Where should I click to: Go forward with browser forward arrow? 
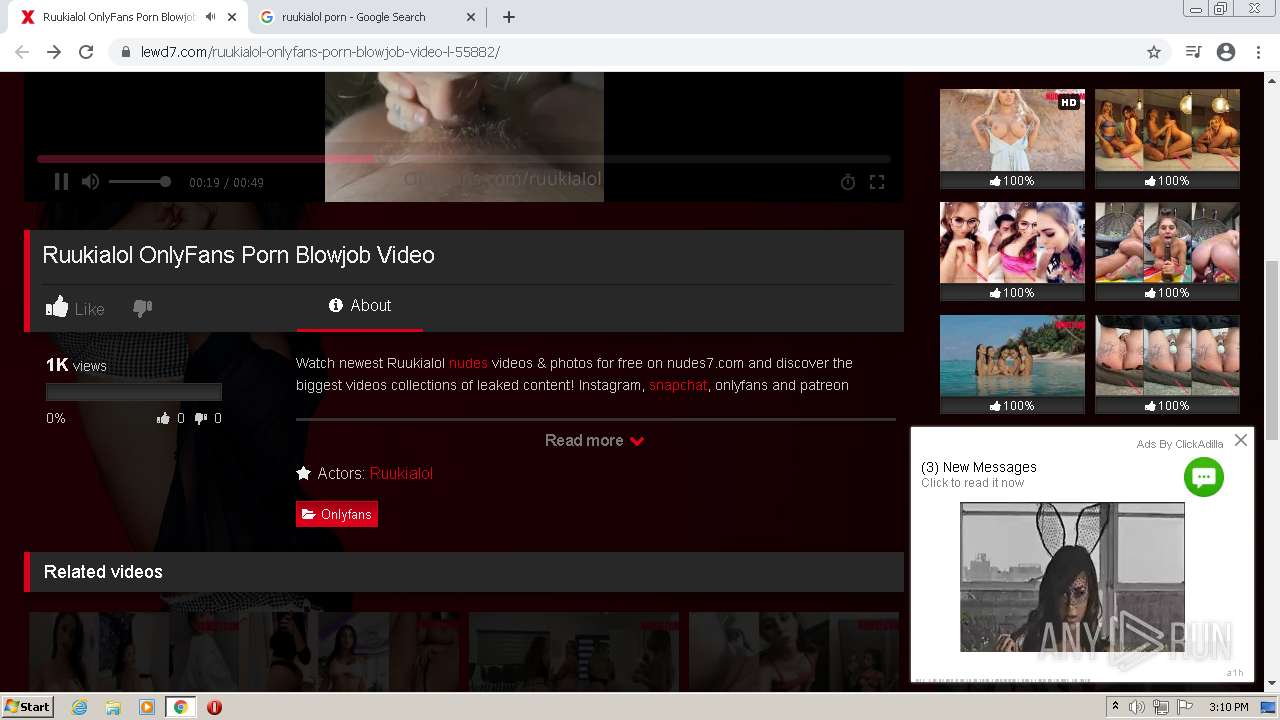[54, 52]
